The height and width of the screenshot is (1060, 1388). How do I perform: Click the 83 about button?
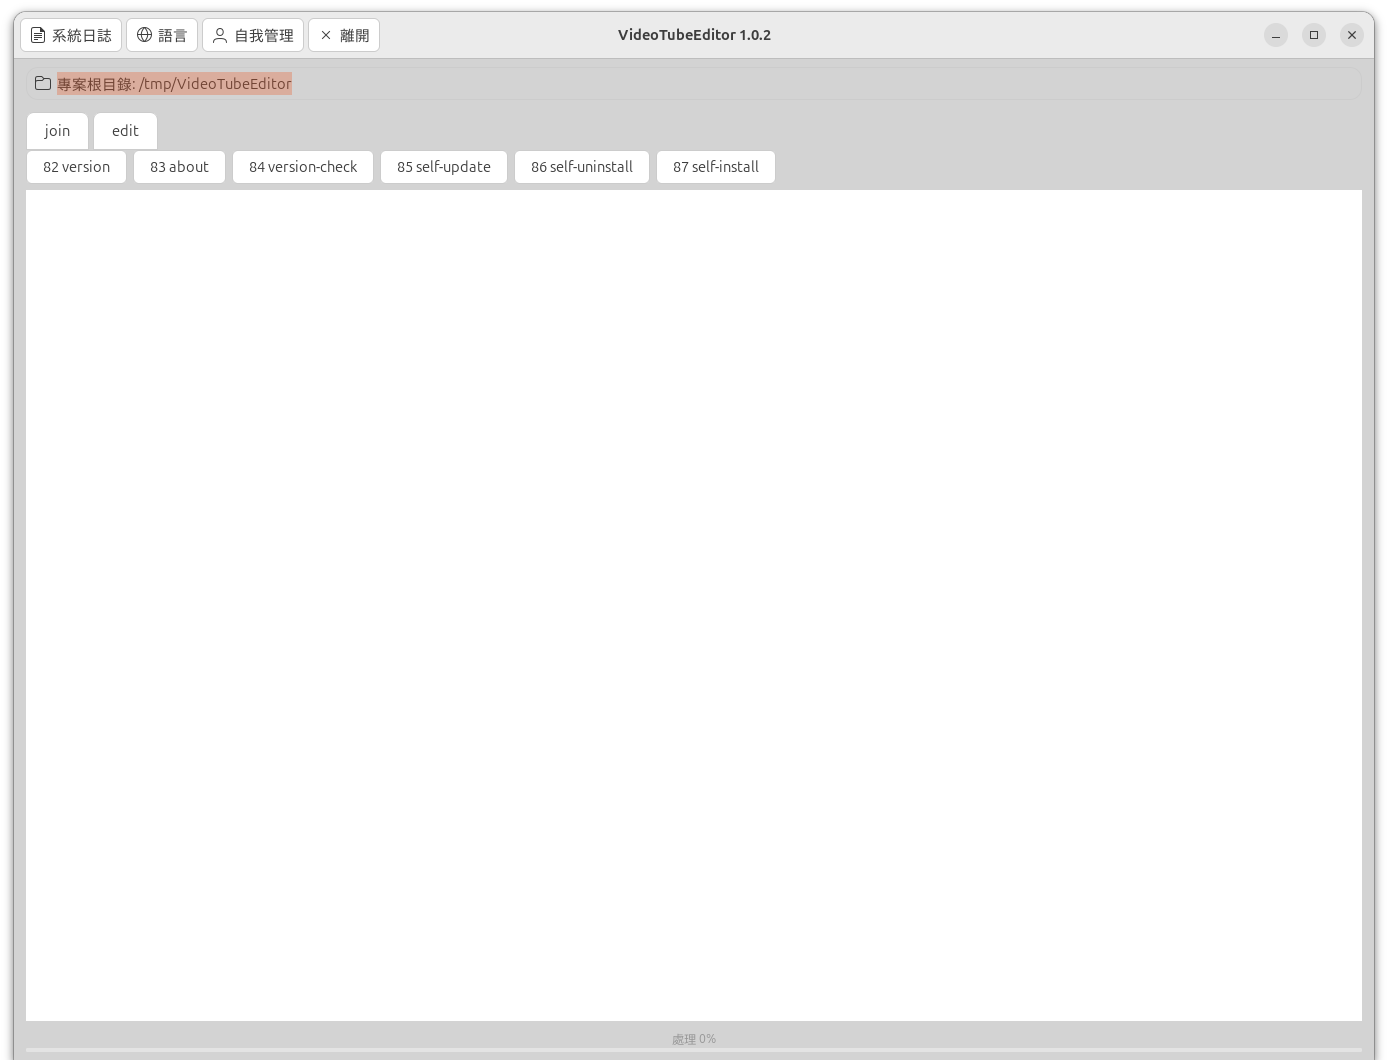(179, 167)
